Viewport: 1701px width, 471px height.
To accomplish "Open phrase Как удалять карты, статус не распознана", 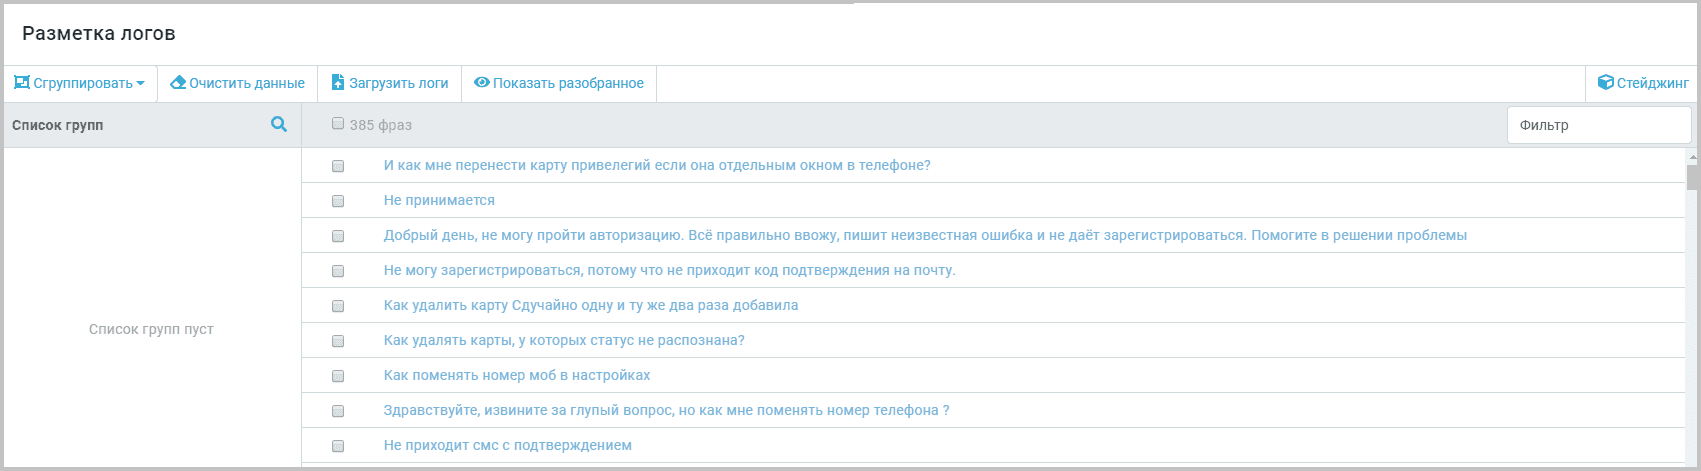I will point(564,340).
